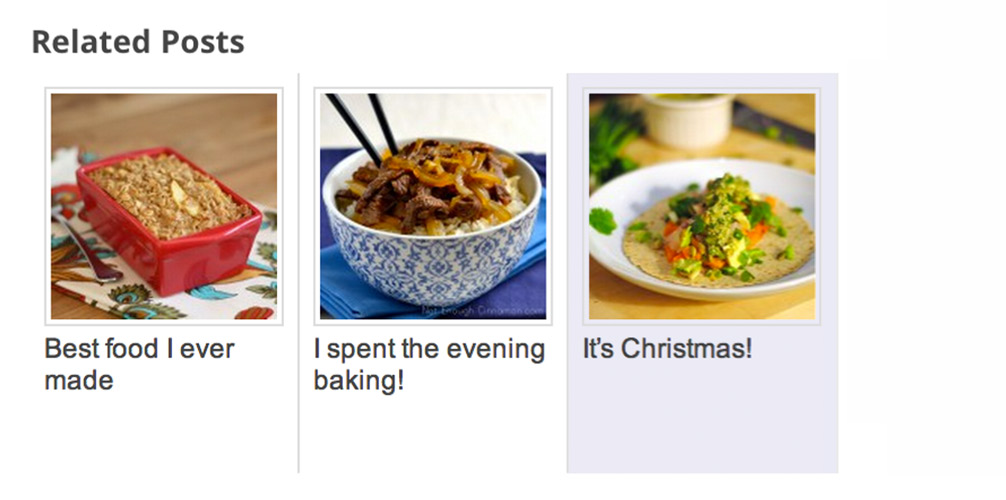Open the beef rice bowl thumbnail
The height and width of the screenshot is (500, 1006).
(433, 206)
